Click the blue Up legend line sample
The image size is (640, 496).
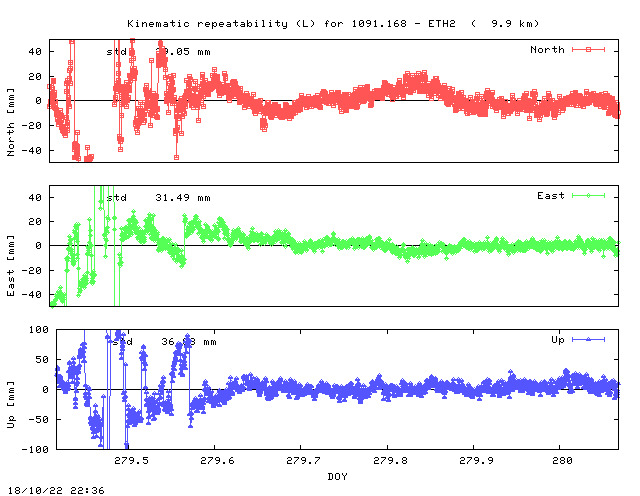click(x=588, y=339)
